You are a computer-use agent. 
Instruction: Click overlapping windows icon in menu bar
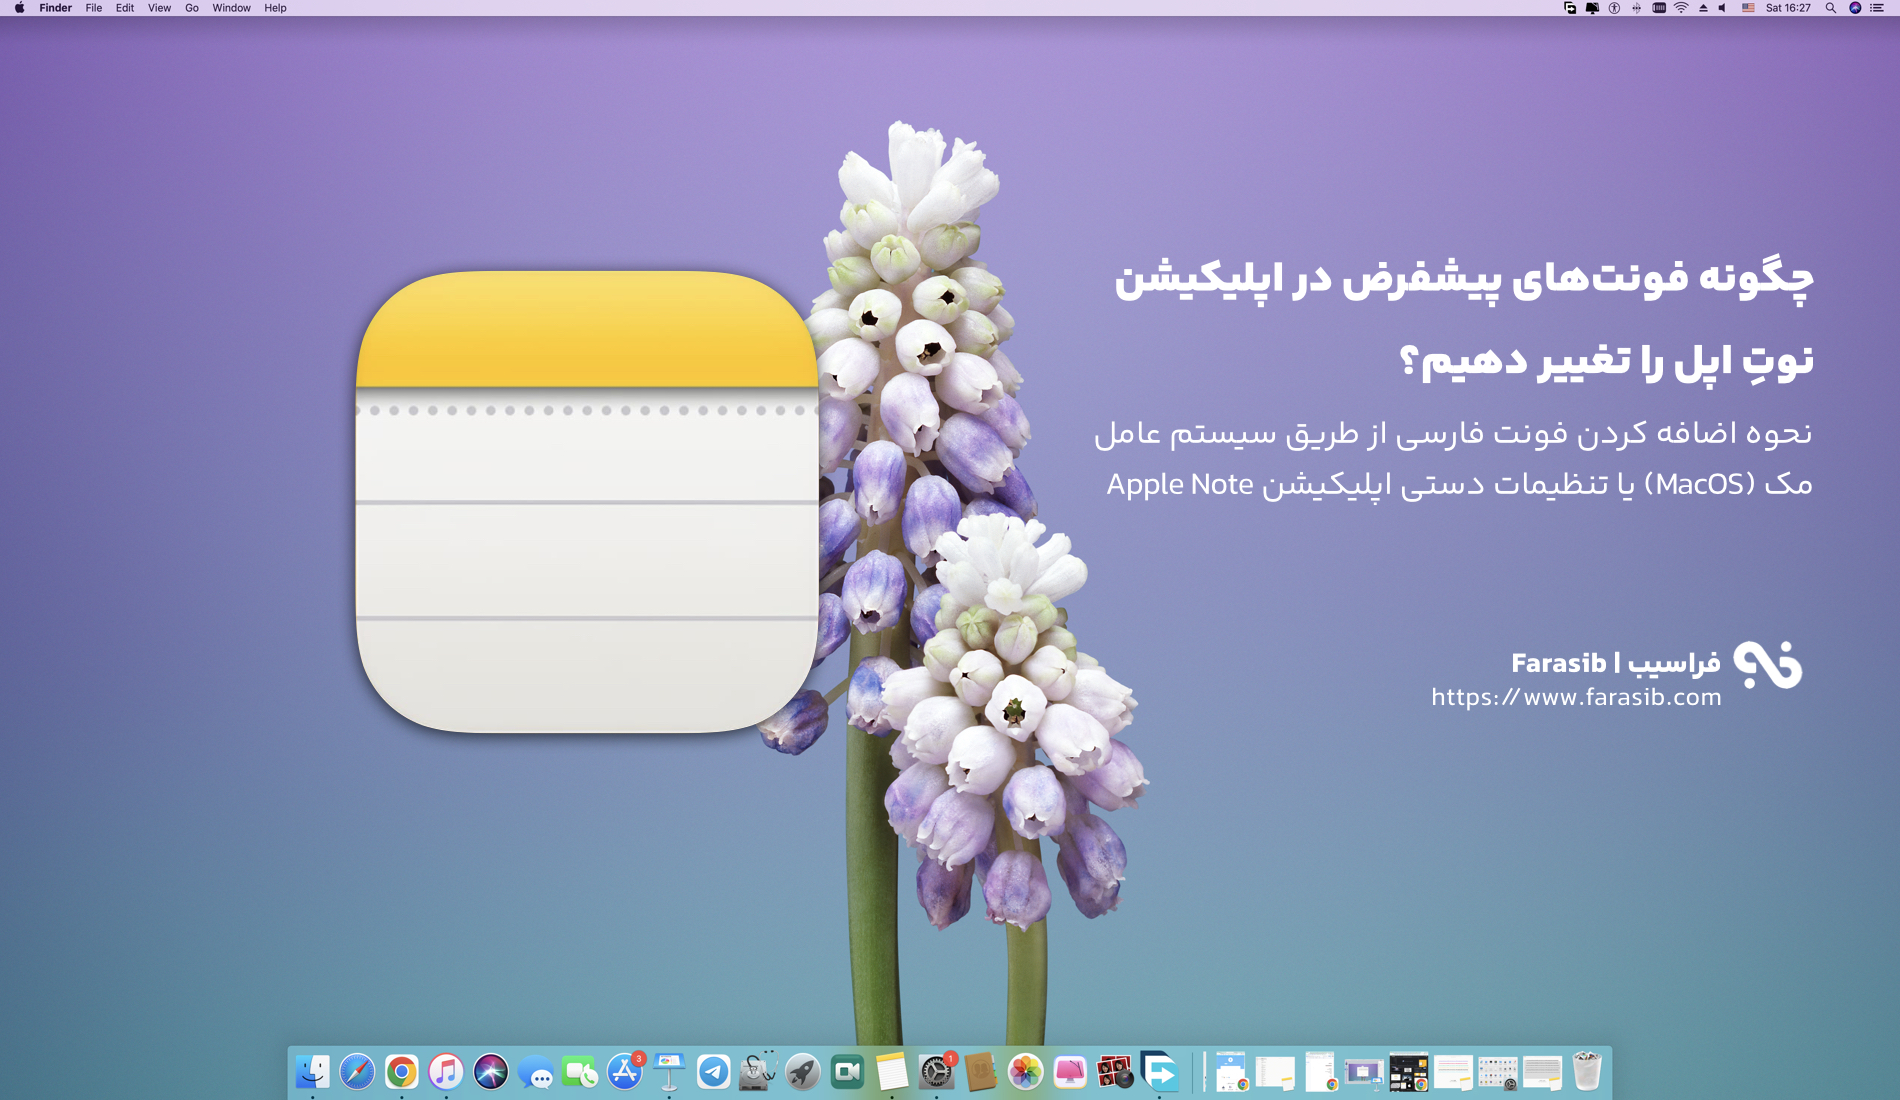coord(1570,8)
